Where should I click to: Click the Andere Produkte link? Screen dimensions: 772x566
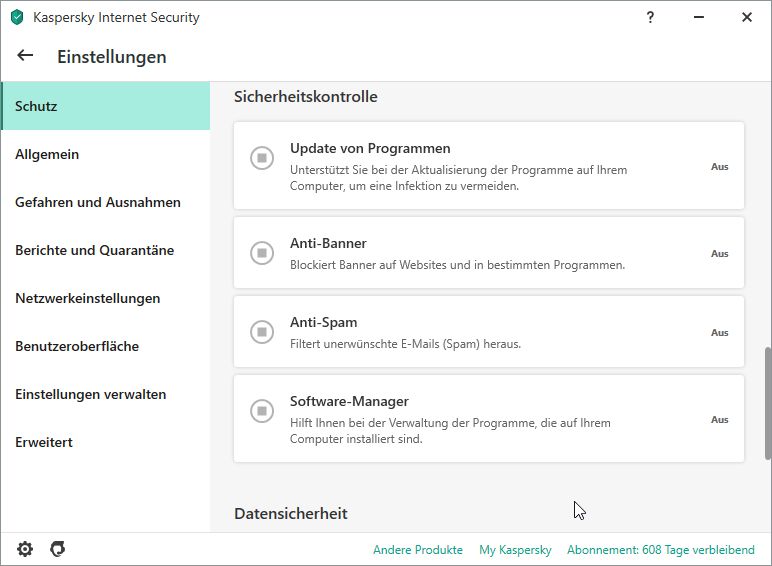(x=418, y=550)
